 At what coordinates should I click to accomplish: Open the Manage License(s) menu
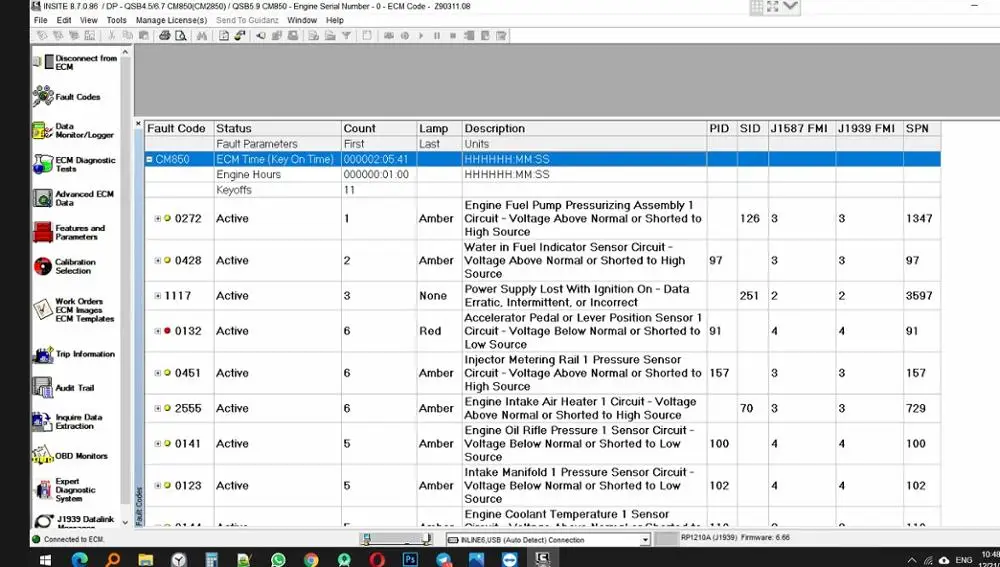pyautogui.click(x=172, y=20)
